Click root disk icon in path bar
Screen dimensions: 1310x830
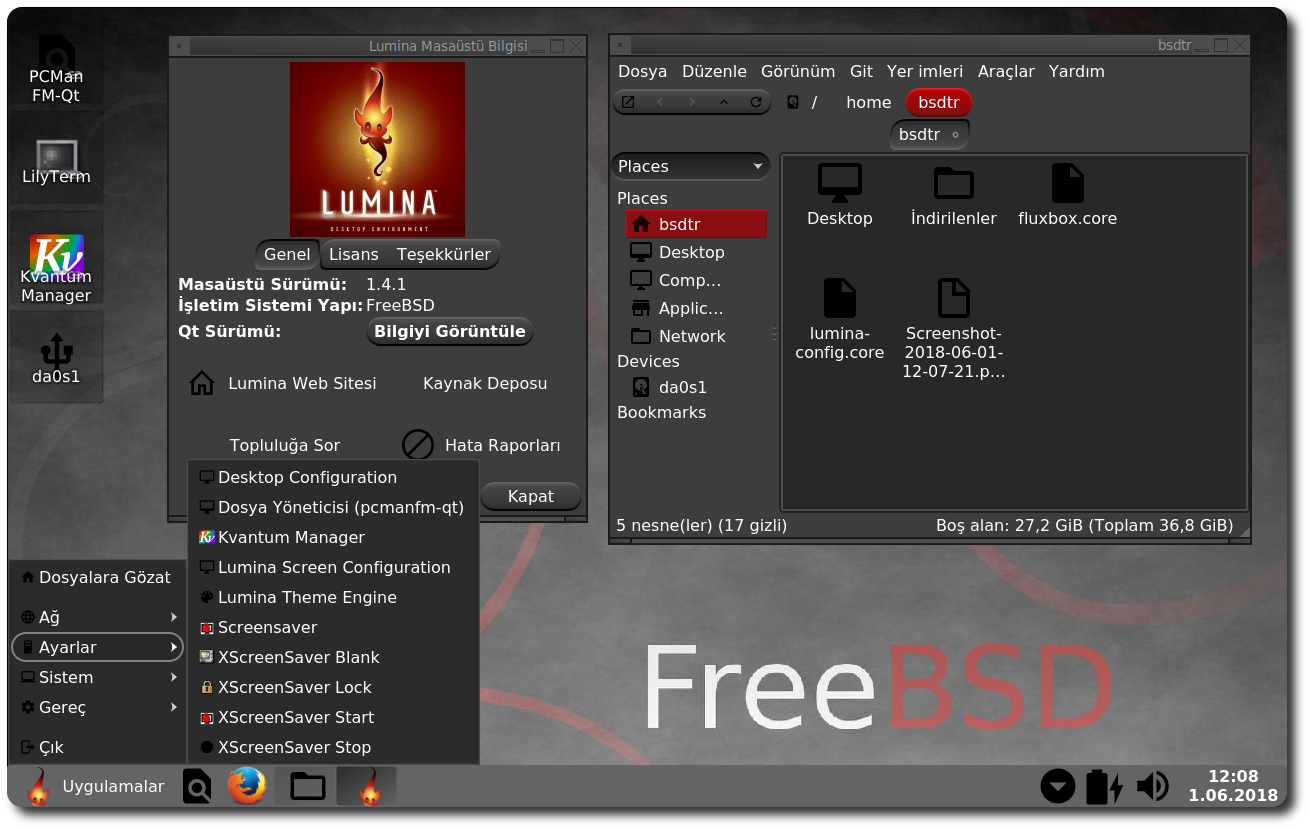point(793,102)
